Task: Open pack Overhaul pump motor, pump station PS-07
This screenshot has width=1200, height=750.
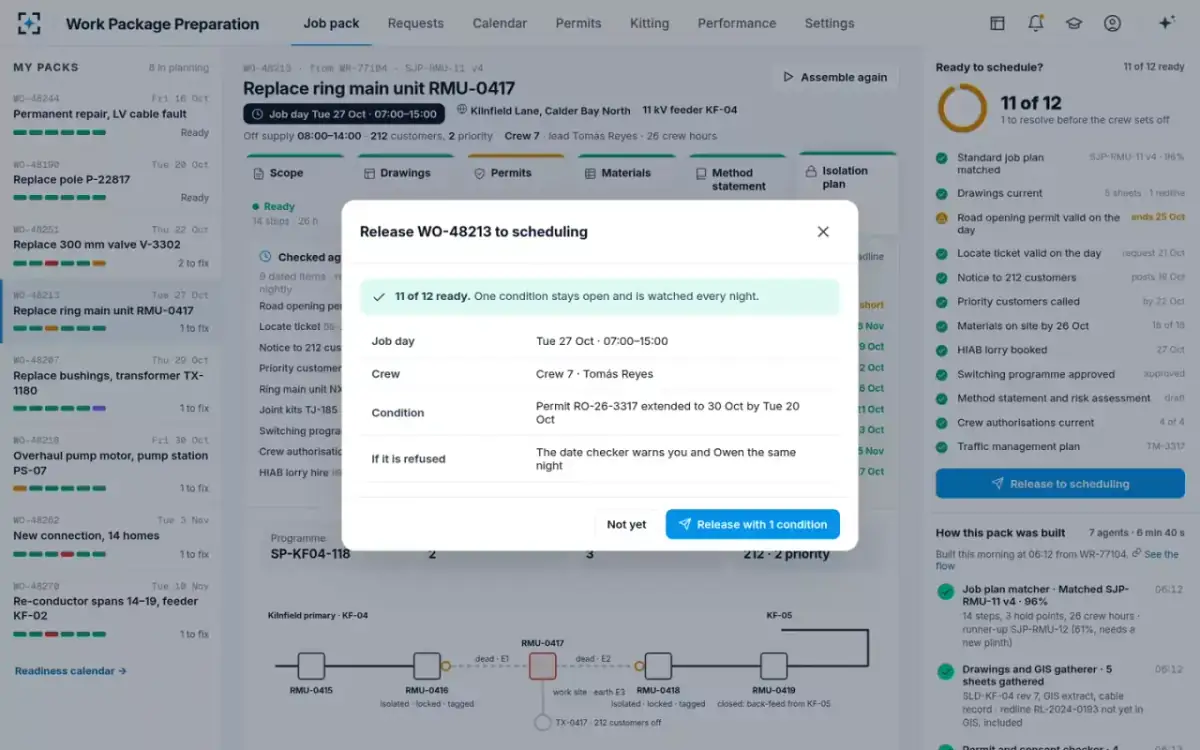Action: click(x=110, y=464)
